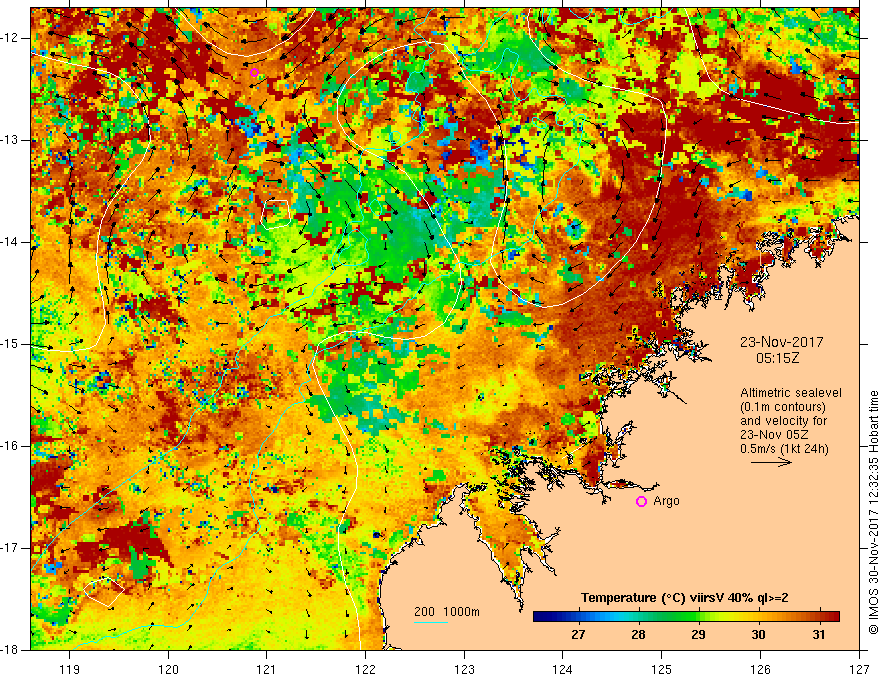This screenshot has height=680, width=880.
Task: Click the 'Argo' legend label
Action: (x=666, y=501)
